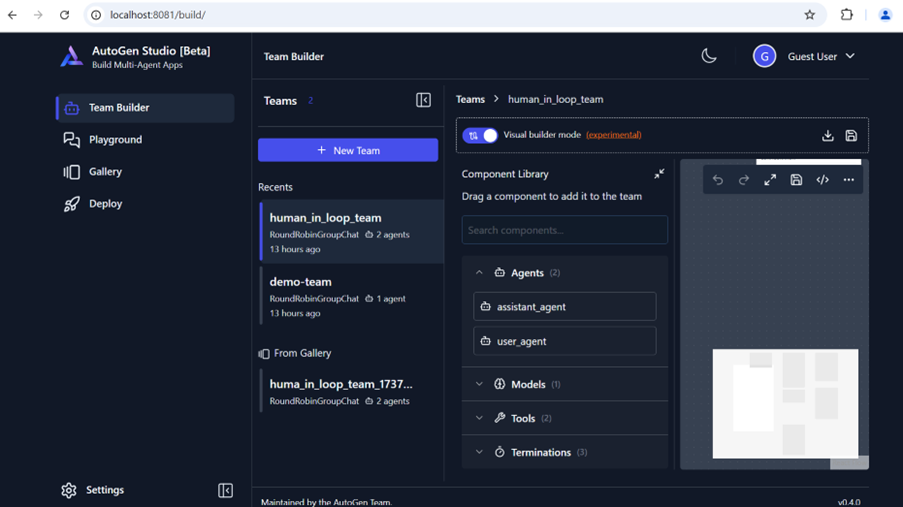Select huma_in_loop_team_1737 from Gallery
The height and width of the screenshot is (507, 903).
point(351,392)
